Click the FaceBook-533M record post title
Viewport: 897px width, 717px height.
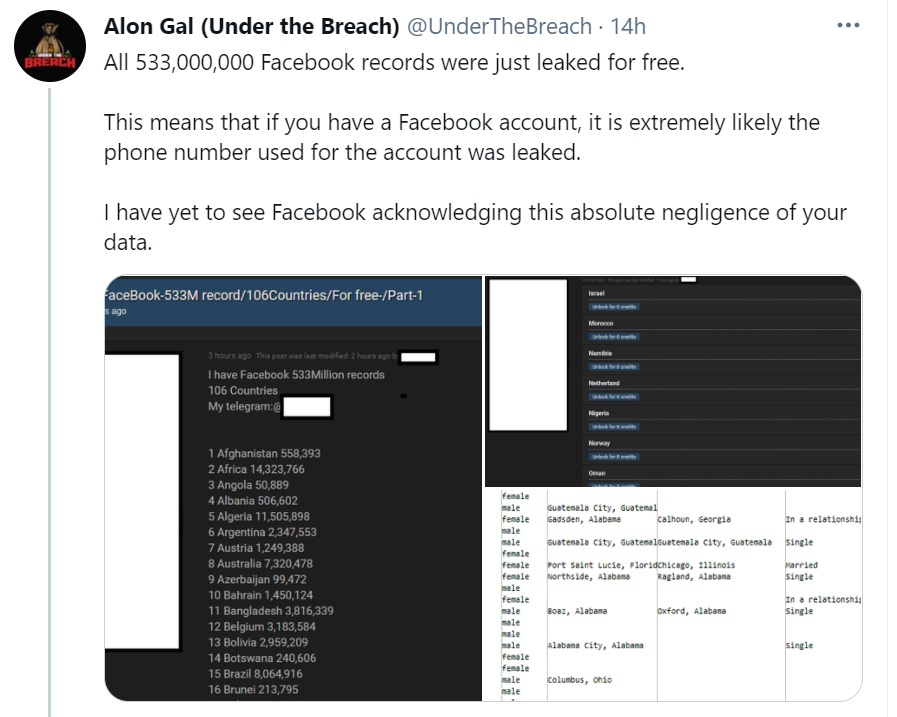coord(264,295)
